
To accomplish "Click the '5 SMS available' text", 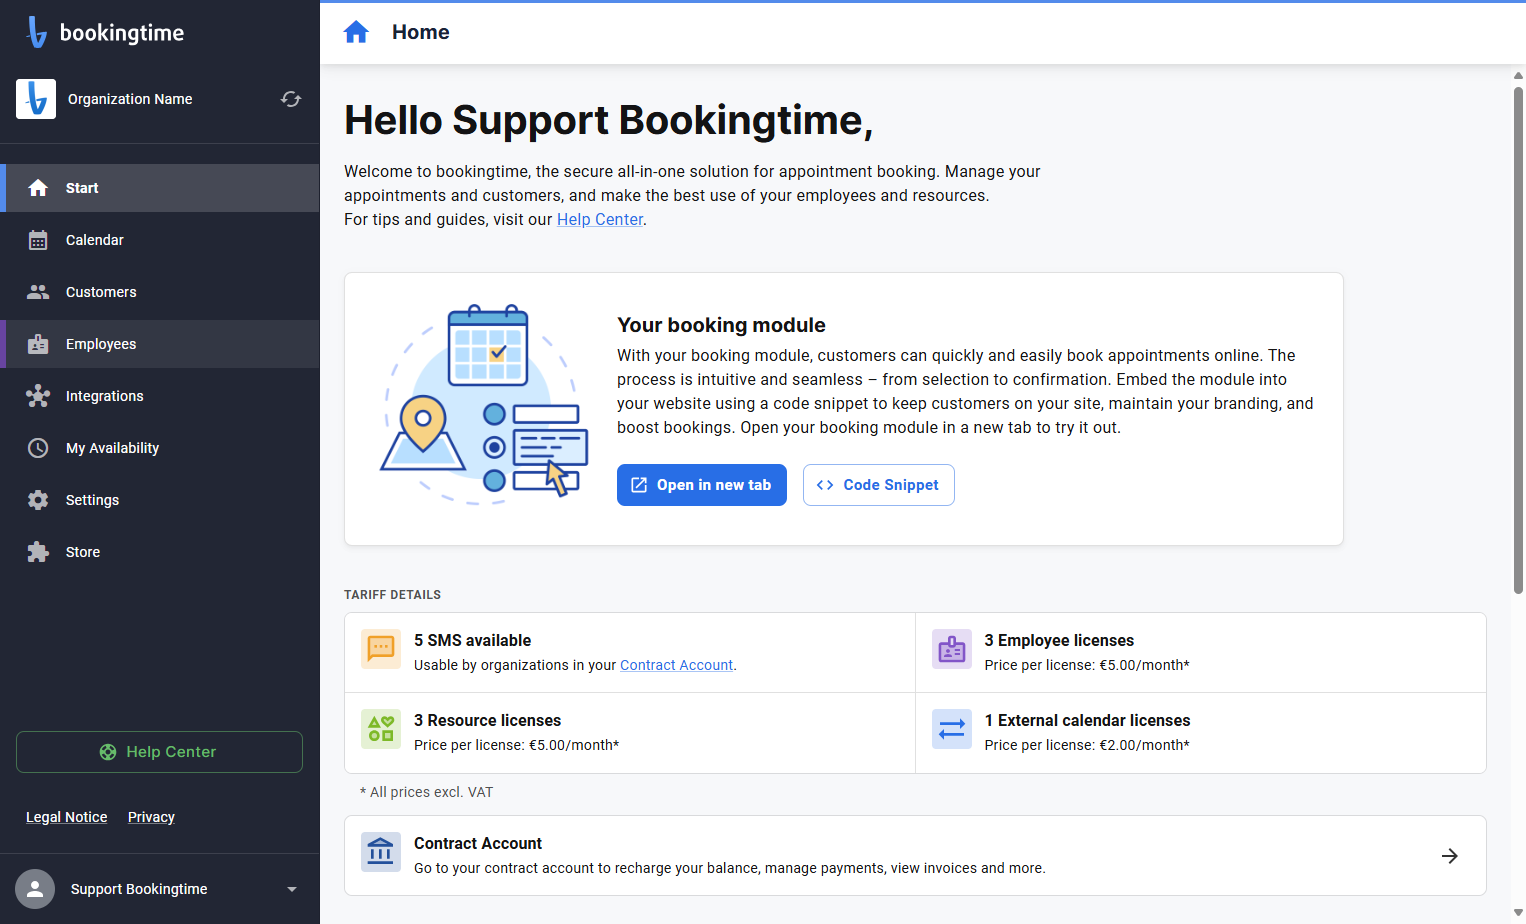I will 473,640.
